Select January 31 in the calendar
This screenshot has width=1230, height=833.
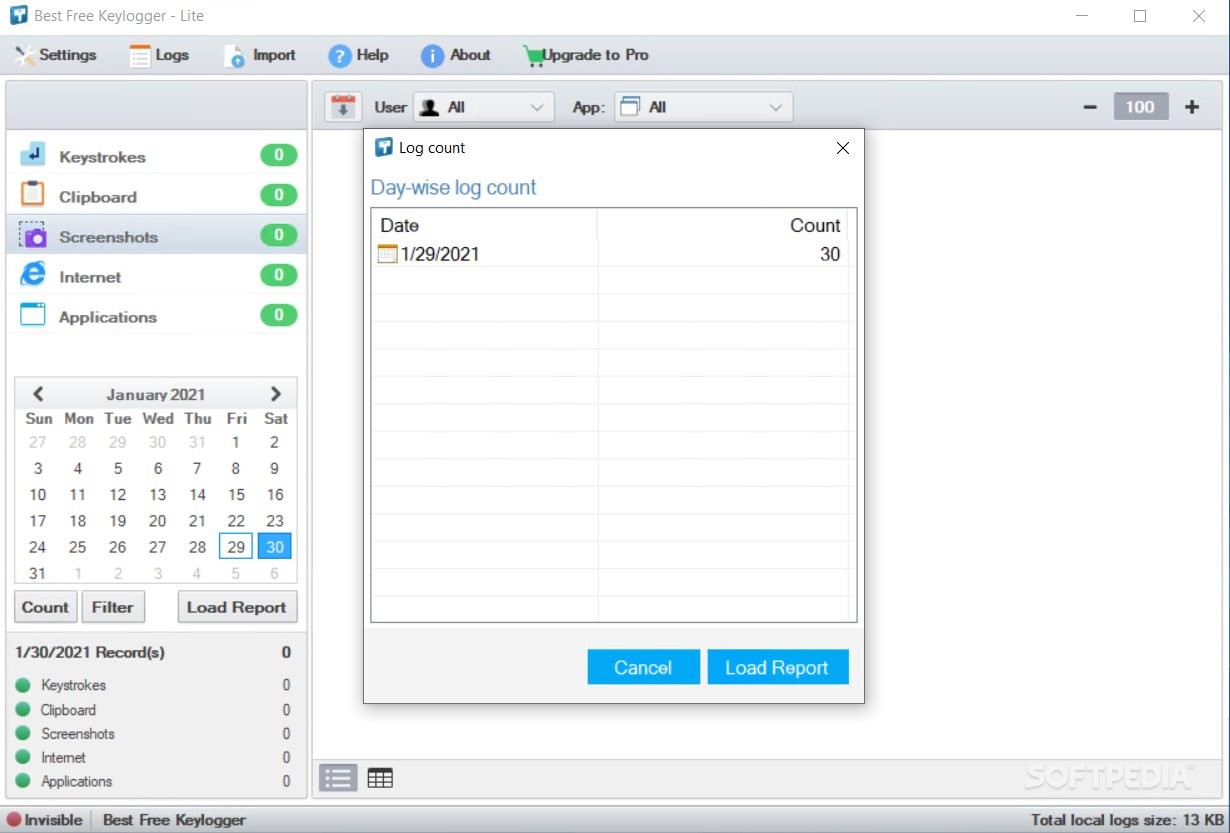click(37, 573)
